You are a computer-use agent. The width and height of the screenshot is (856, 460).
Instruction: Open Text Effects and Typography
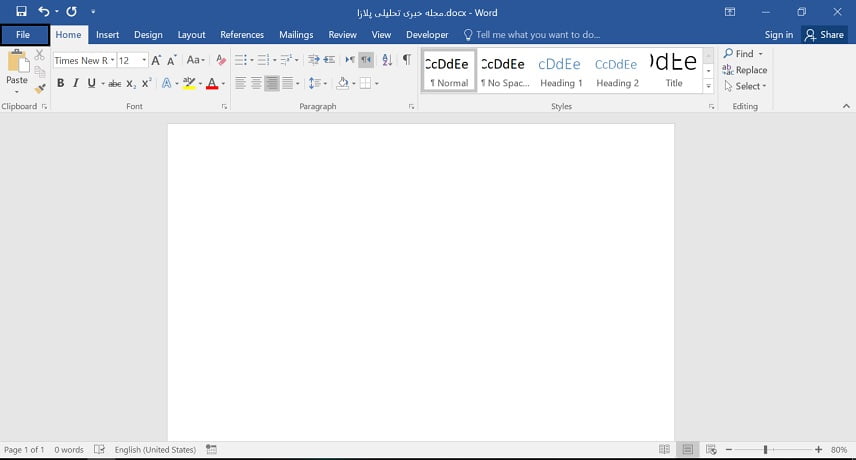point(167,83)
